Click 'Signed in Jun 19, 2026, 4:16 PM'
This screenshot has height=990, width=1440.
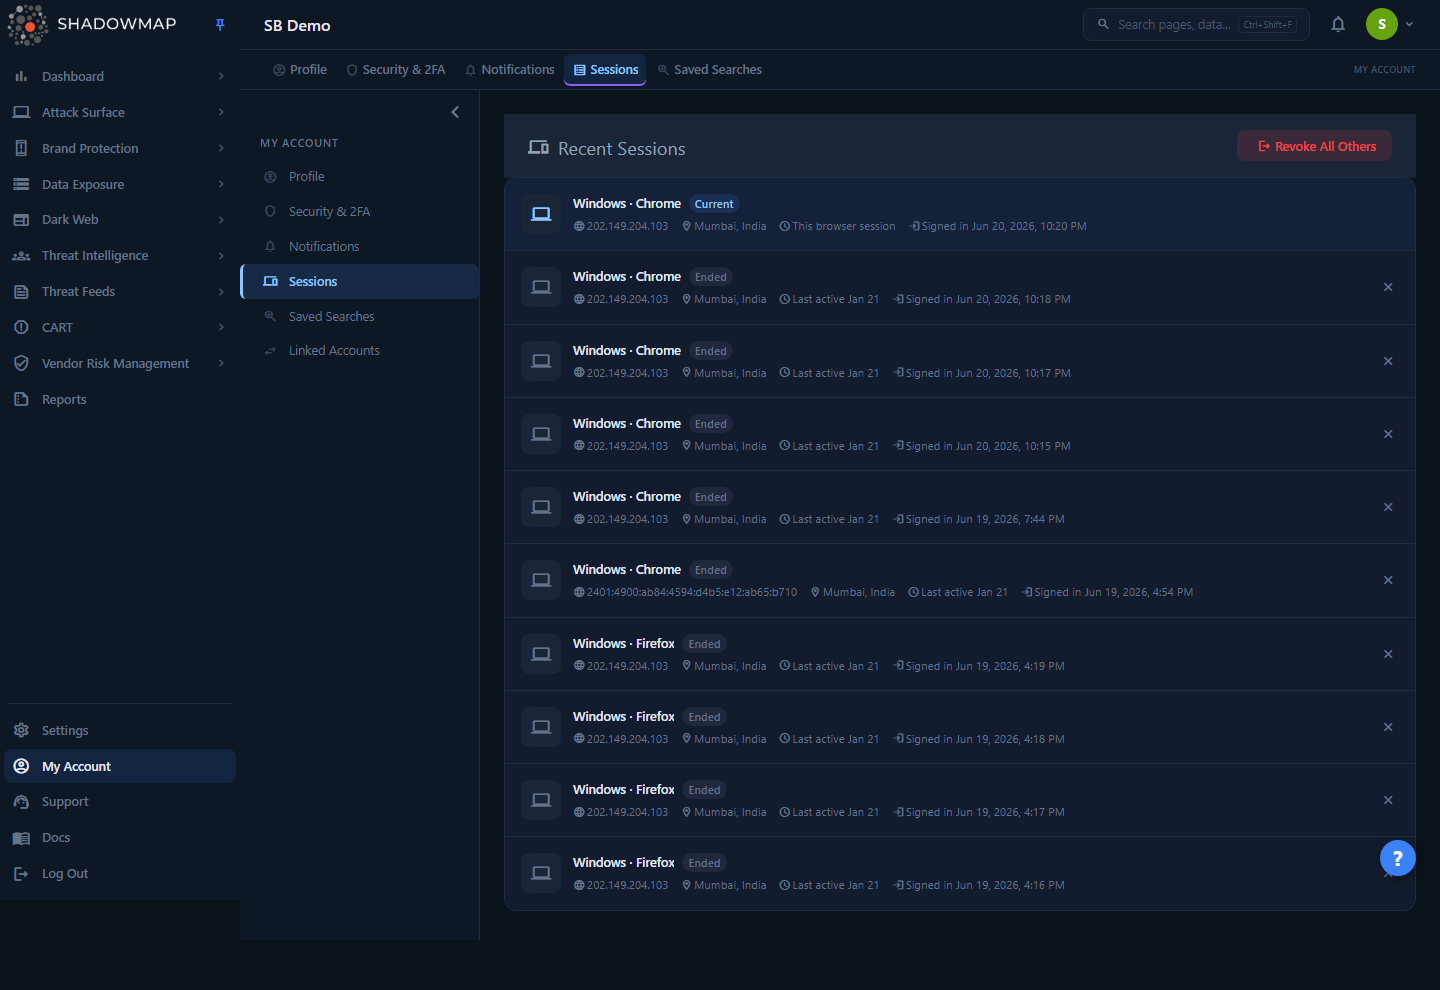(x=985, y=886)
